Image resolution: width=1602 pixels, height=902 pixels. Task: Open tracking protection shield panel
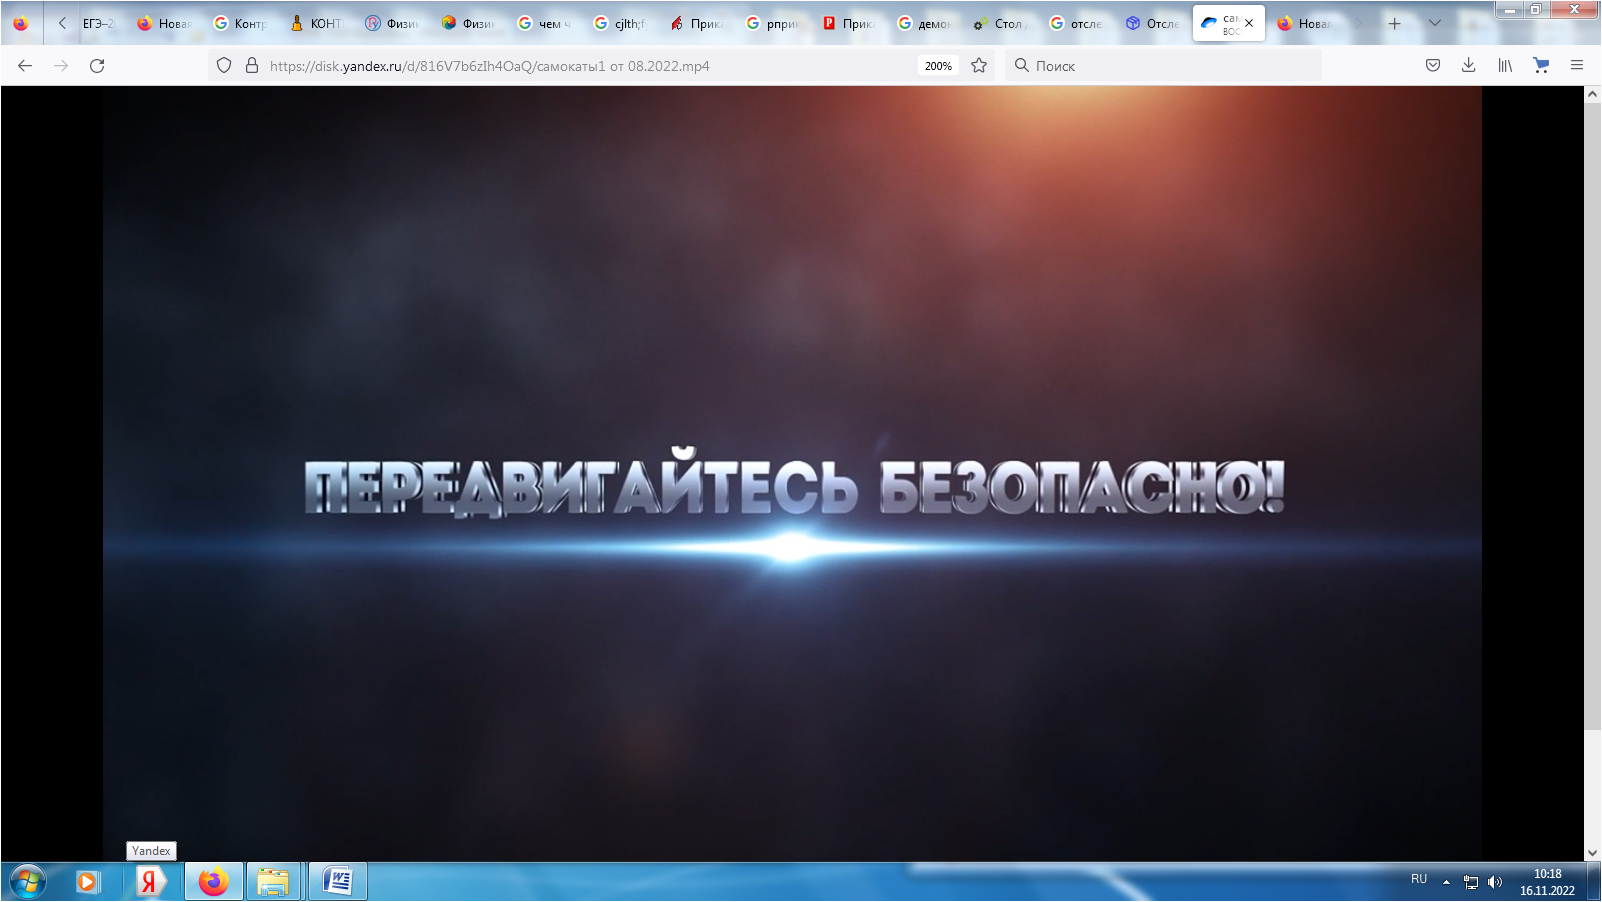[x=224, y=66]
